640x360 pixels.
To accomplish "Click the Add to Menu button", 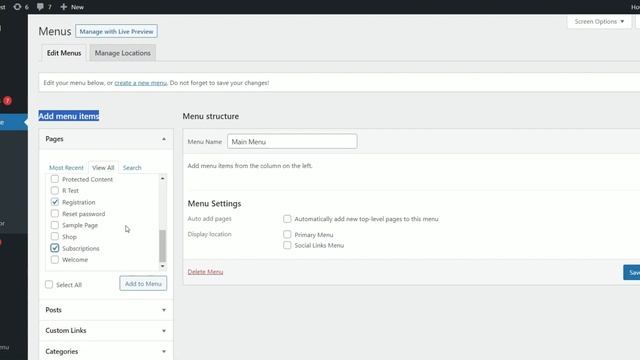I will click(x=143, y=284).
